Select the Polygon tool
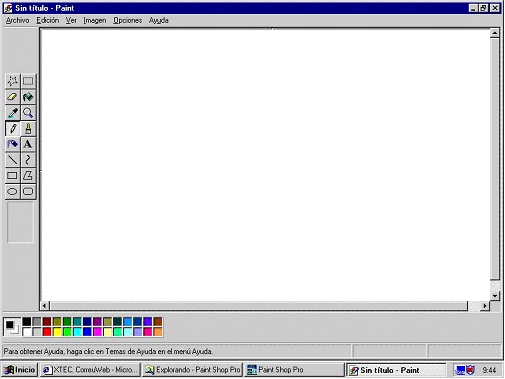The image size is (505, 379). [x=28, y=176]
